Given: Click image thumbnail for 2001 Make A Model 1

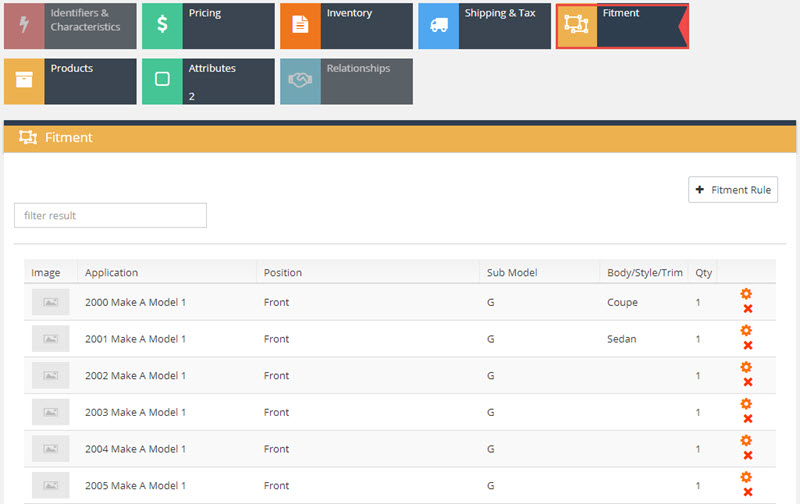Looking at the screenshot, I should coord(51,339).
